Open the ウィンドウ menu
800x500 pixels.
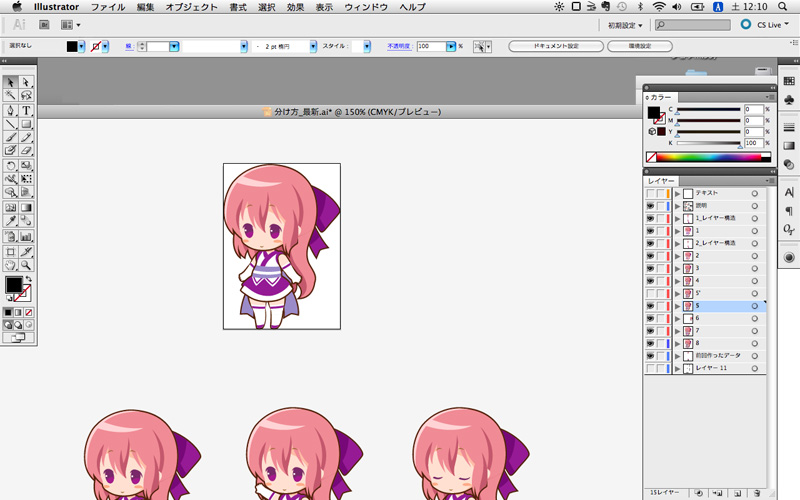click(x=366, y=7)
